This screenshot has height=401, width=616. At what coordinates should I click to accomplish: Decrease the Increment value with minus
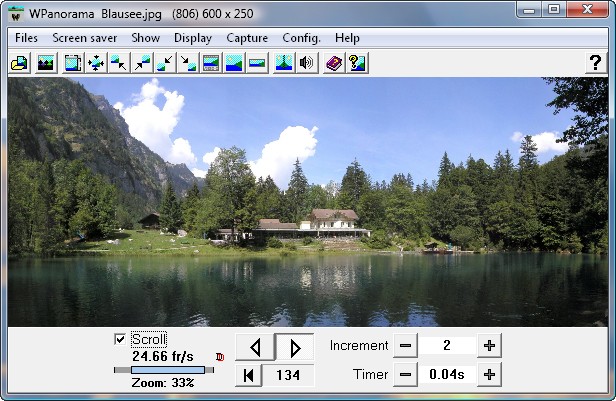(405, 346)
